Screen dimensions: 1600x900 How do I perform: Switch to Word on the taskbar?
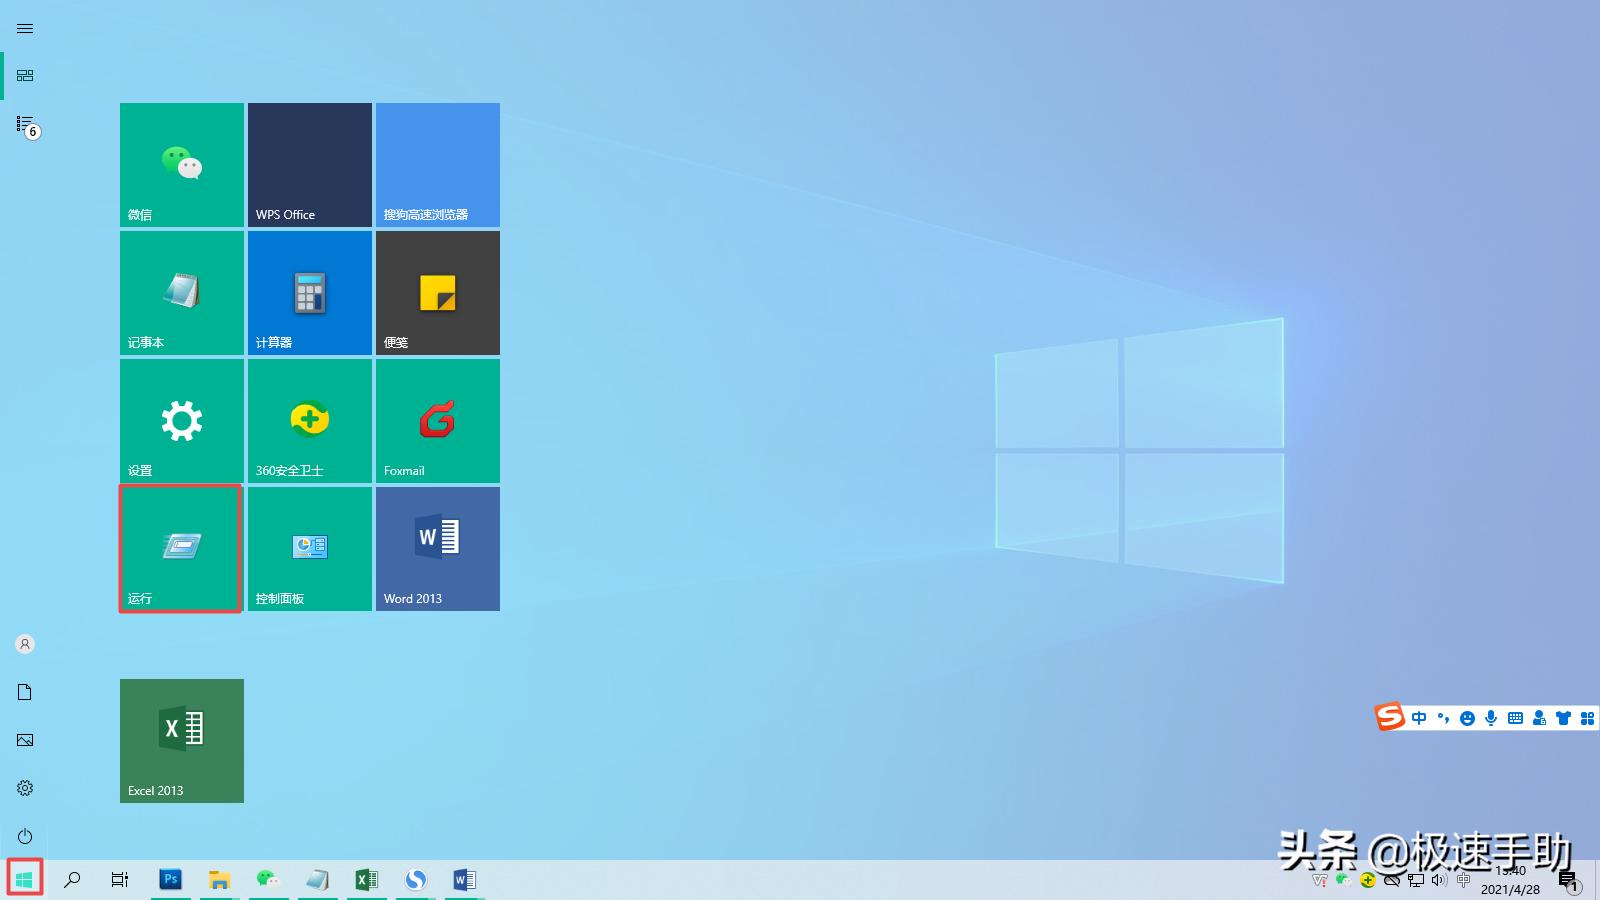464,880
